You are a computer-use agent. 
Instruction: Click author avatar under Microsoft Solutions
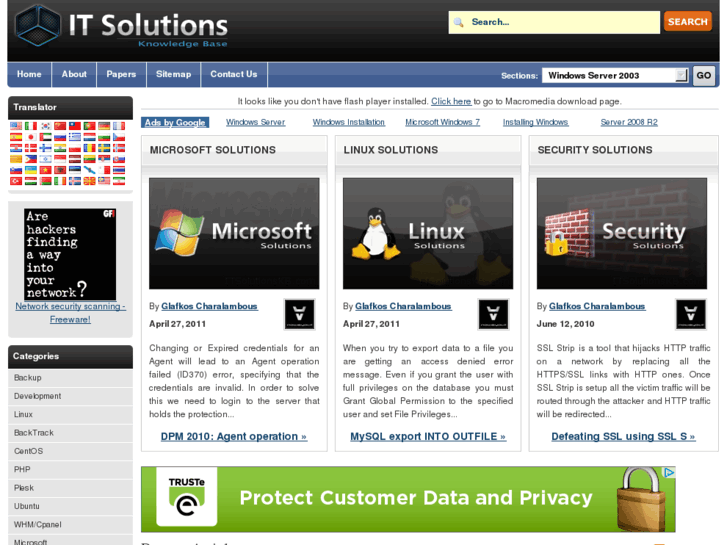[x=300, y=314]
